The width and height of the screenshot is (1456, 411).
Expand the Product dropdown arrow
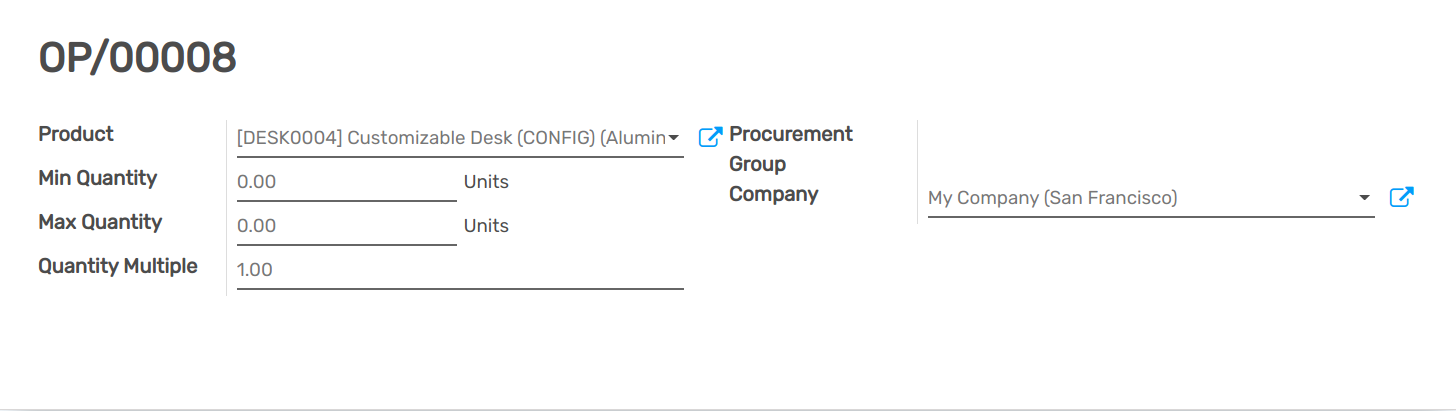[x=674, y=138]
